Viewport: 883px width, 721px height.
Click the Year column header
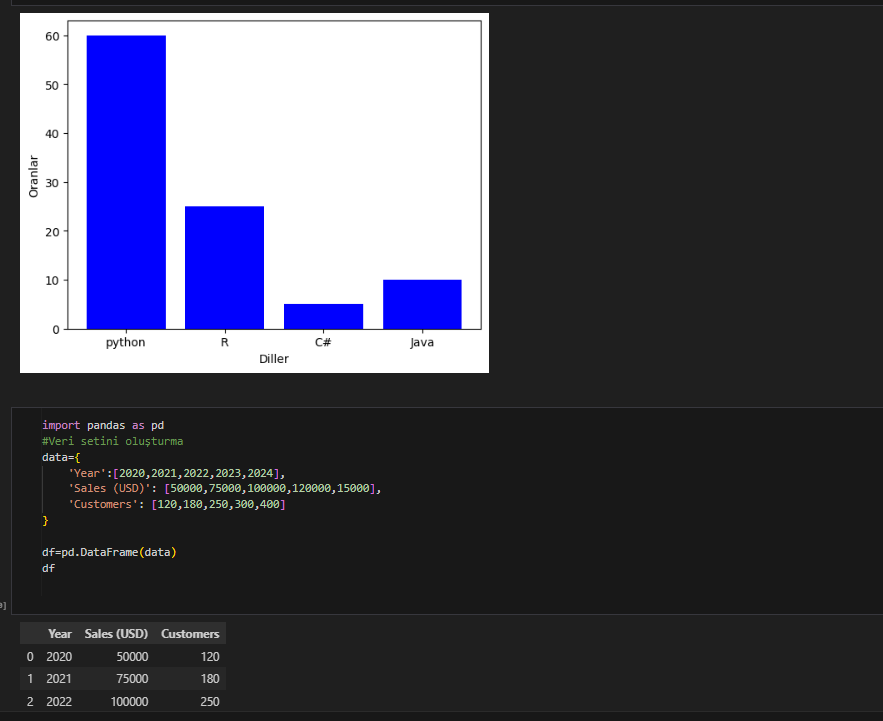tap(60, 634)
